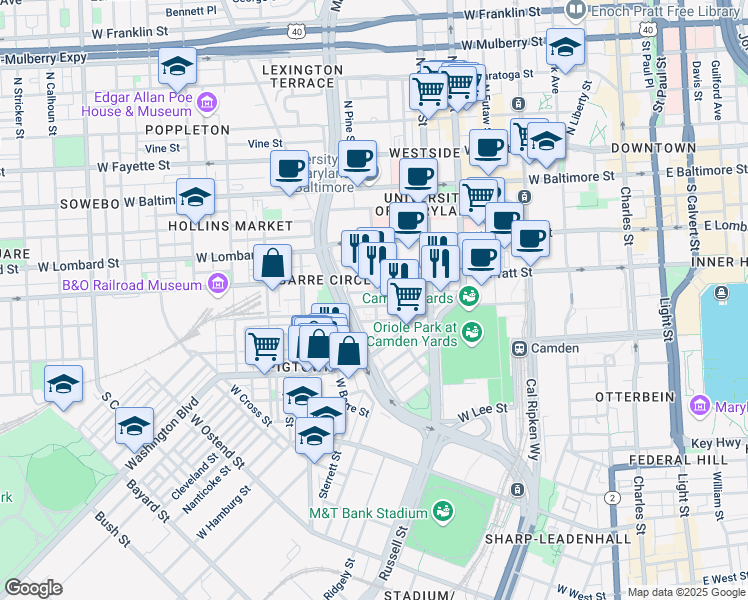
Task: Open the purple museum pin near Otterbein
Action: [x=700, y=406]
